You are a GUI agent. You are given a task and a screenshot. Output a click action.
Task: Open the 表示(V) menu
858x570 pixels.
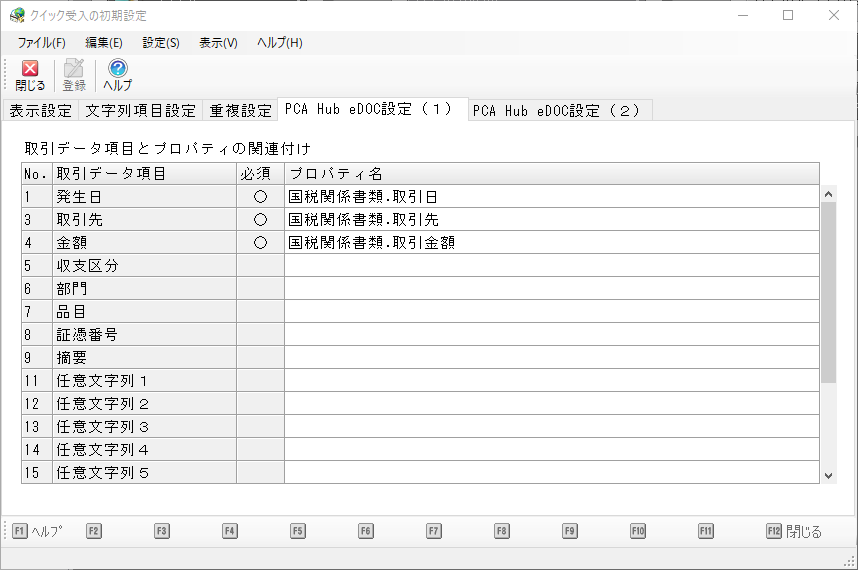218,43
